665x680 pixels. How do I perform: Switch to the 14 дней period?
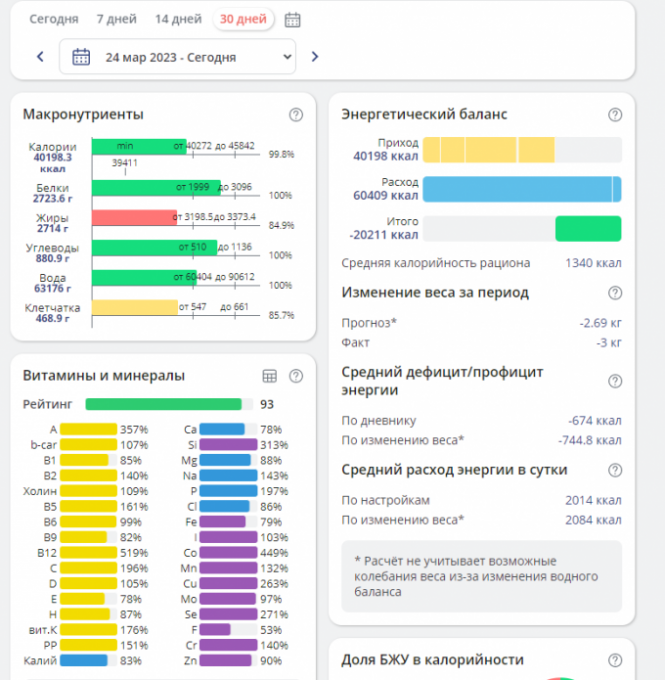click(x=177, y=19)
